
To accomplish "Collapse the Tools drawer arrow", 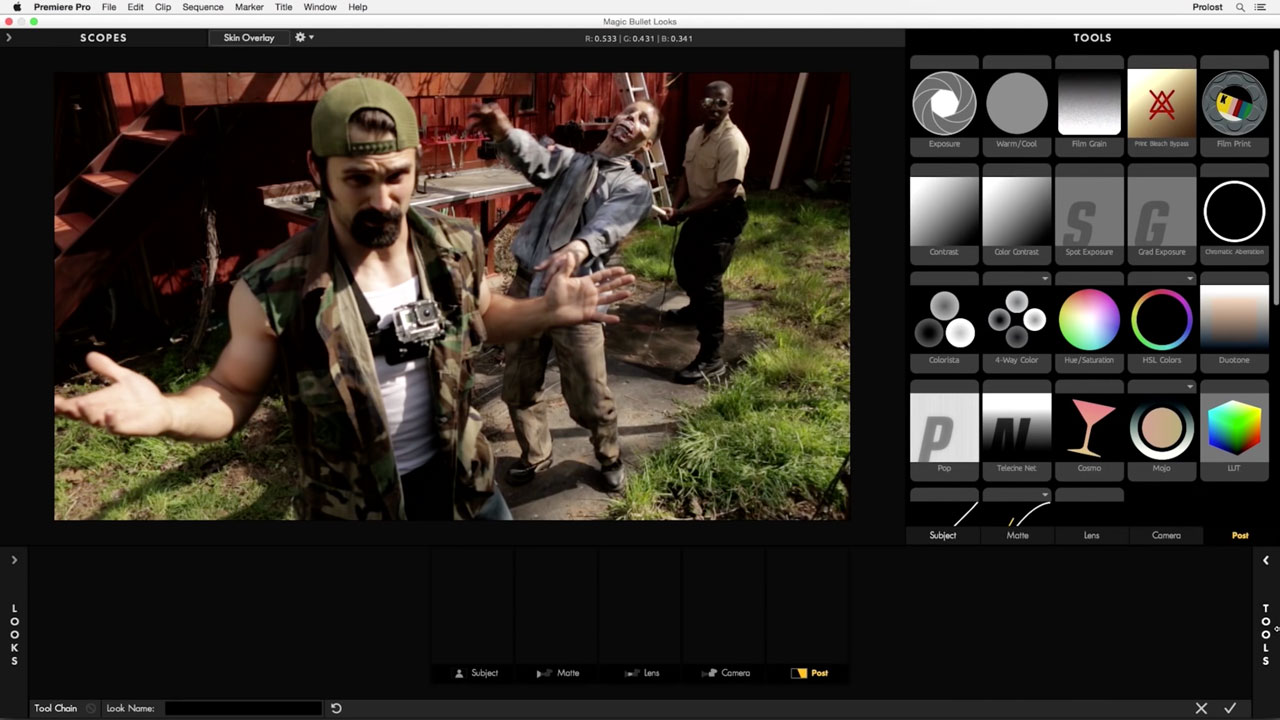I will click(1265, 561).
